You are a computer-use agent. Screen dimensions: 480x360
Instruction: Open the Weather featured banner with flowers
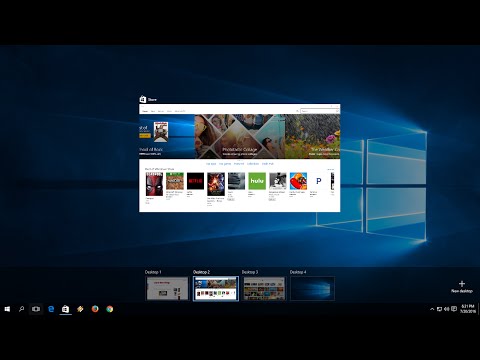(313, 136)
